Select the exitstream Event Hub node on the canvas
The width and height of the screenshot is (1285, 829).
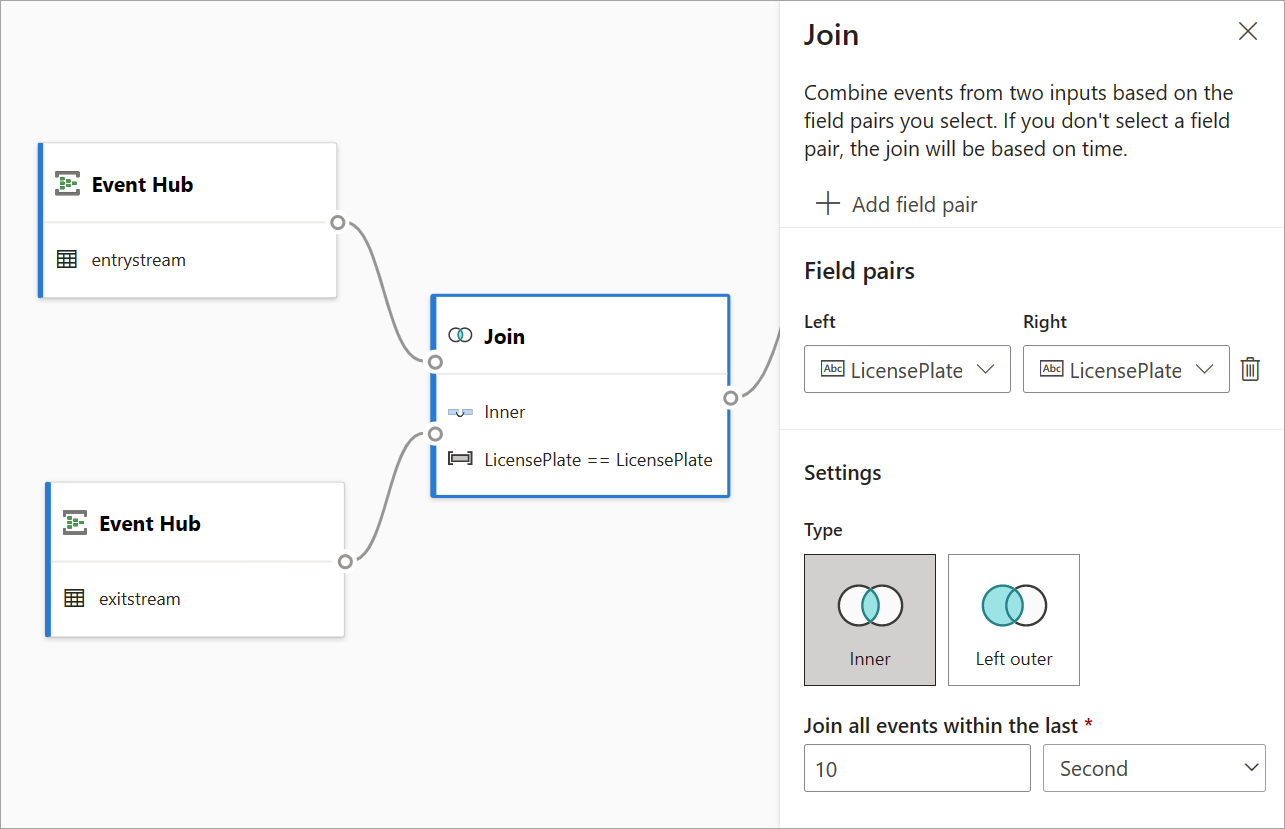[x=195, y=559]
